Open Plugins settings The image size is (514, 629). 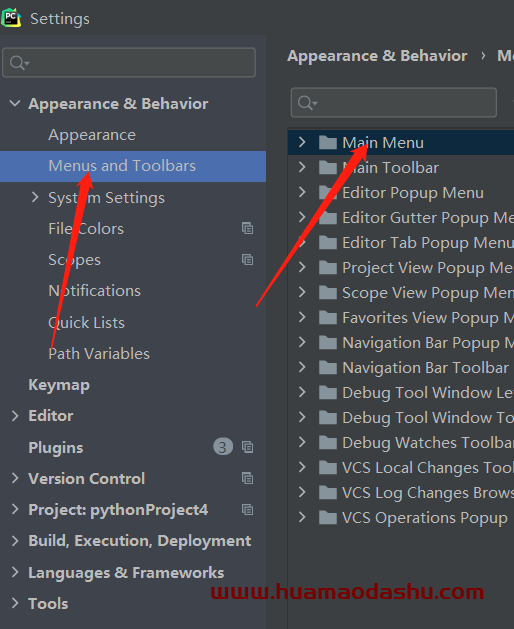point(56,448)
